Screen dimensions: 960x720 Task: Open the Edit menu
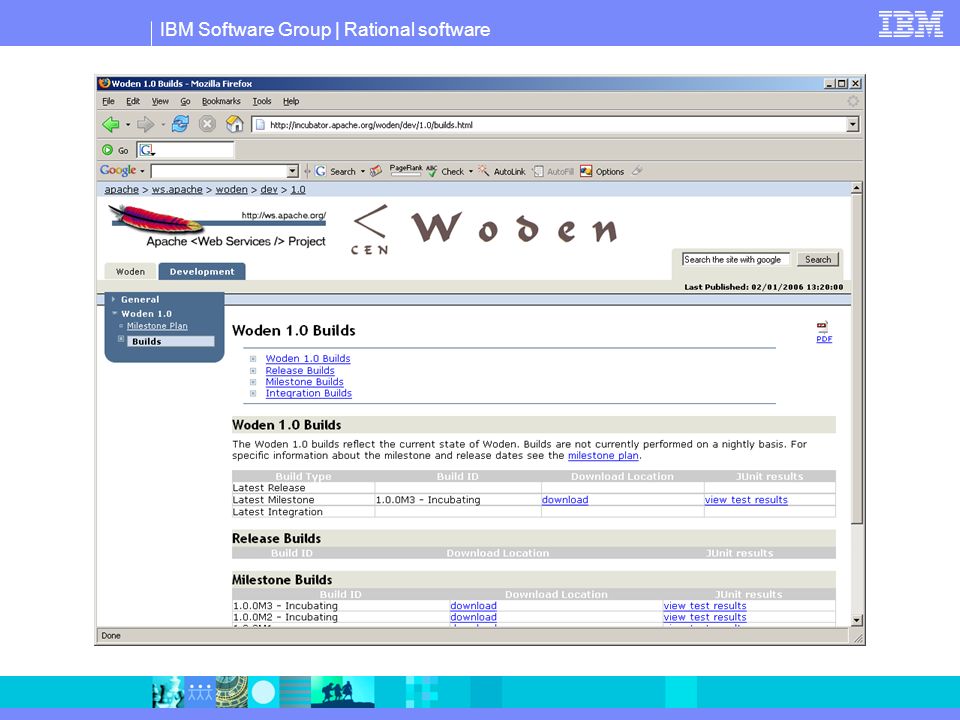tap(133, 101)
